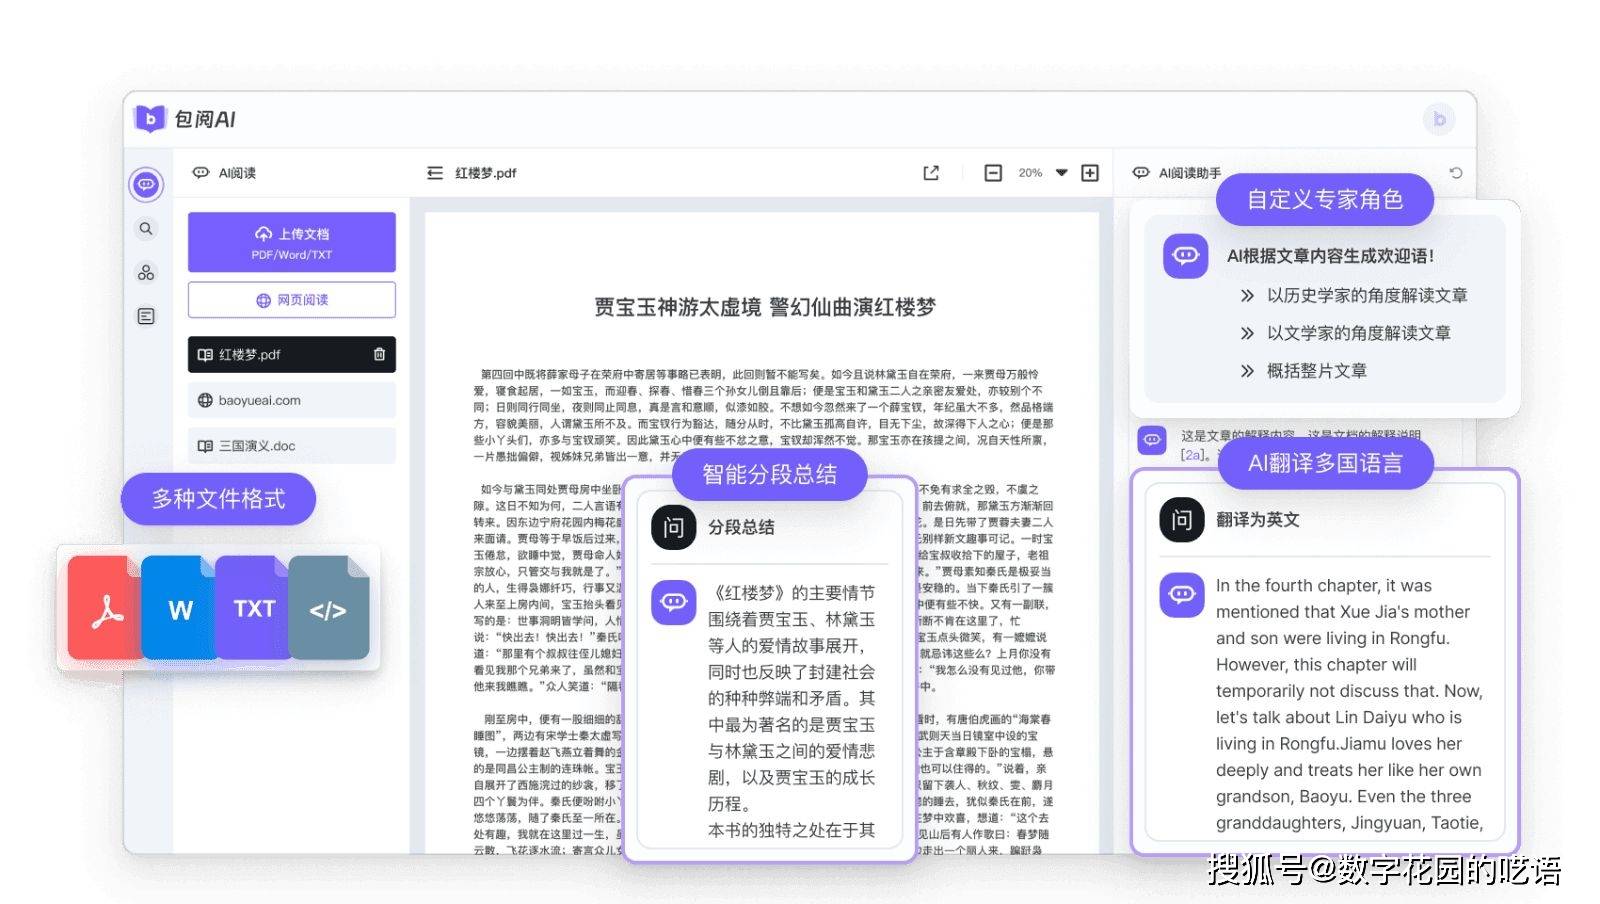1600x904 pixels.
Task: Open the notes list icon in sidebar
Action: [146, 317]
